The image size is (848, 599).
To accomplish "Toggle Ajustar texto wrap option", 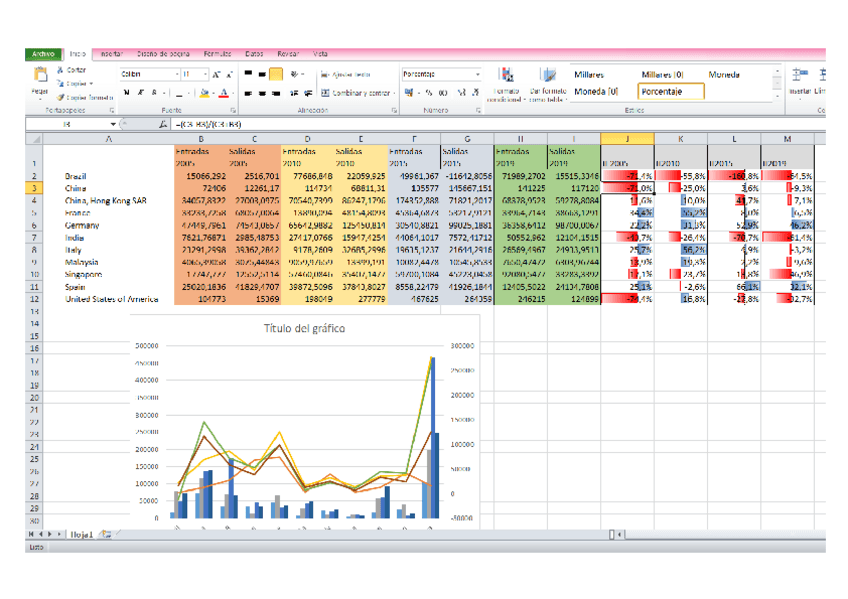I will (345, 75).
